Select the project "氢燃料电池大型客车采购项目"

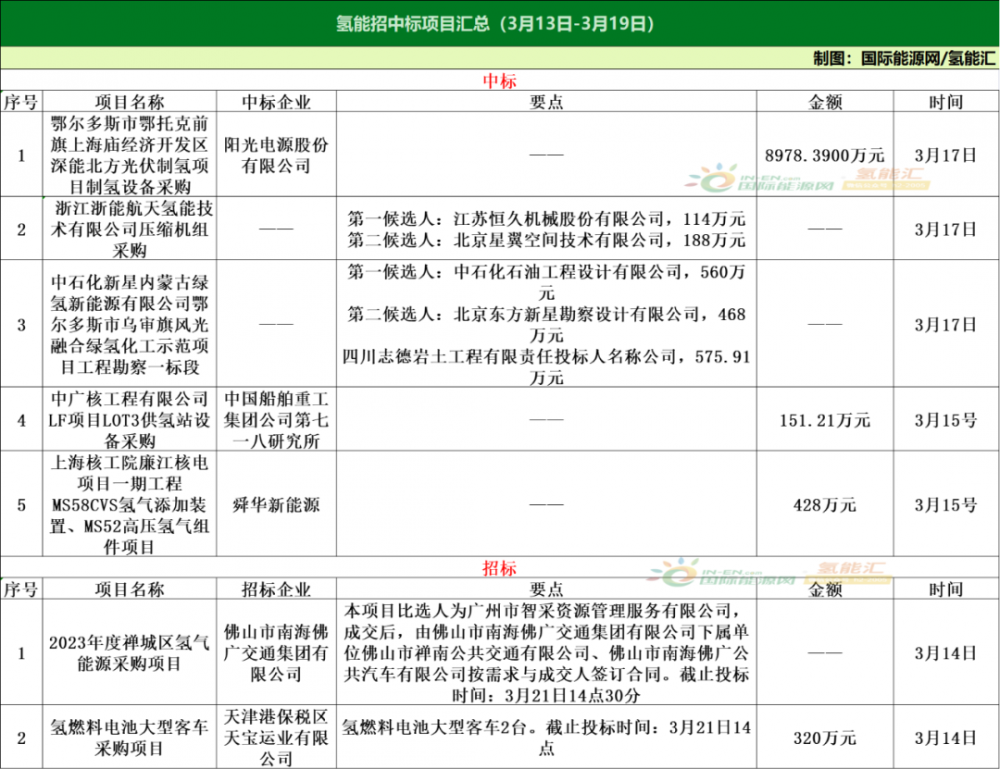[x=129, y=738]
